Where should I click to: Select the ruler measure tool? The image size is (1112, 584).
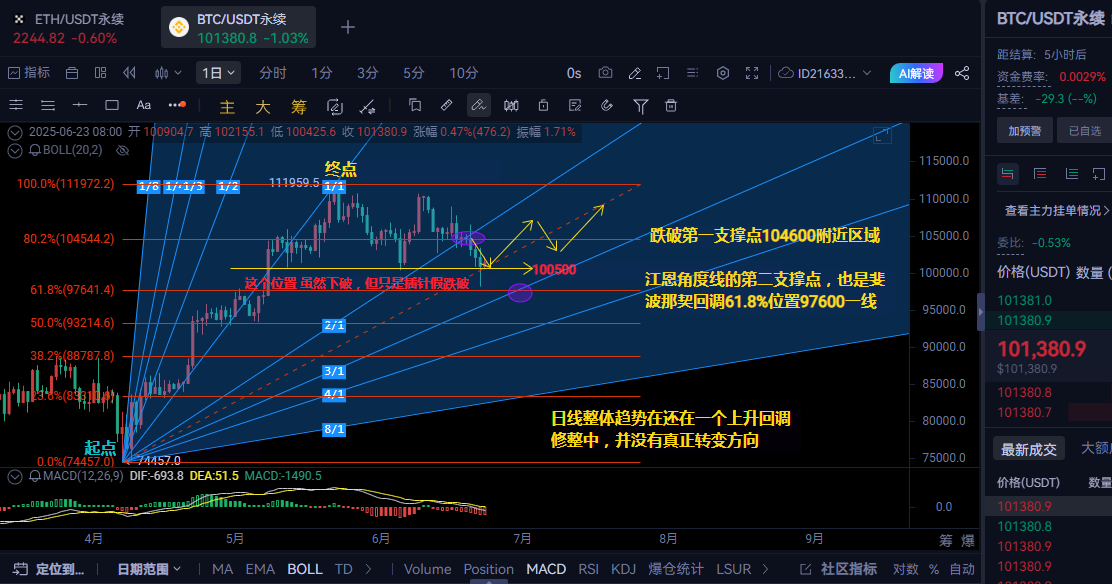click(446, 105)
